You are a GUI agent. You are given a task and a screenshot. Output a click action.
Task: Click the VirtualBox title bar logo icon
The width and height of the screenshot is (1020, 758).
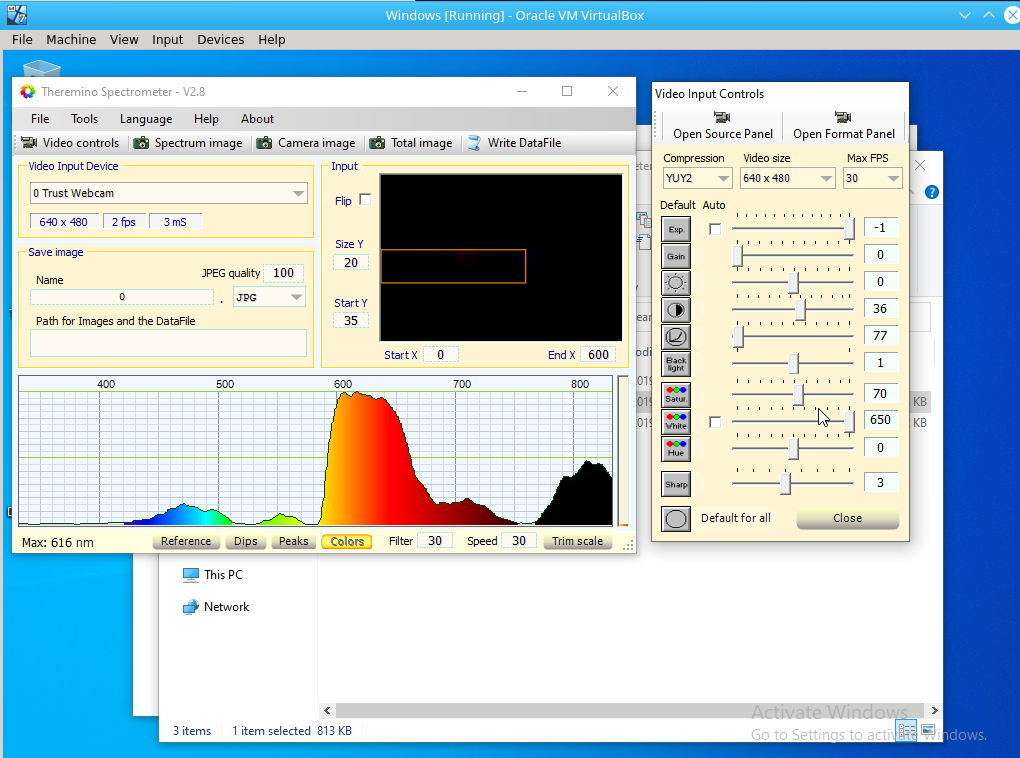click(x=17, y=14)
